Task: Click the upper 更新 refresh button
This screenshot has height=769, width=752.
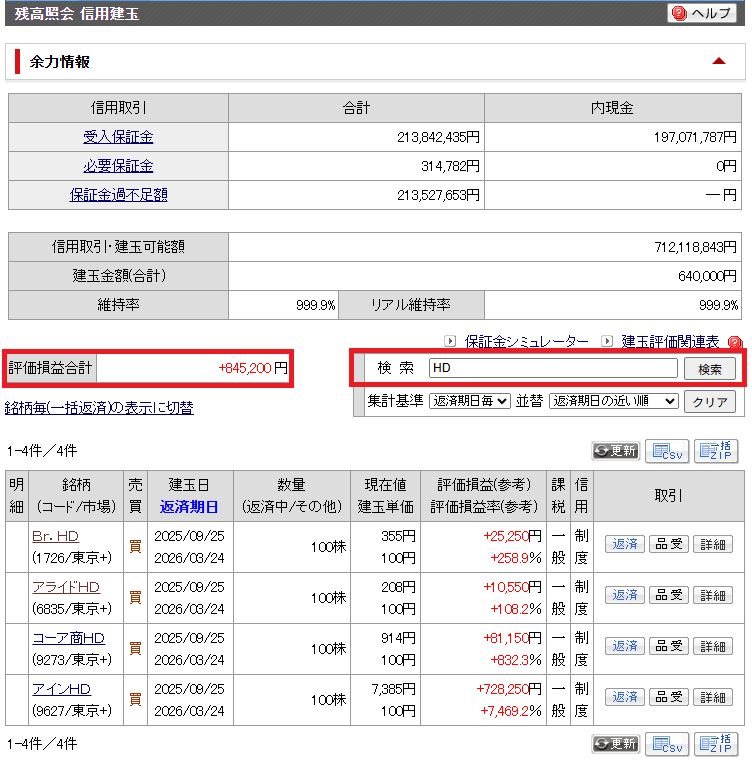Action: (615, 451)
